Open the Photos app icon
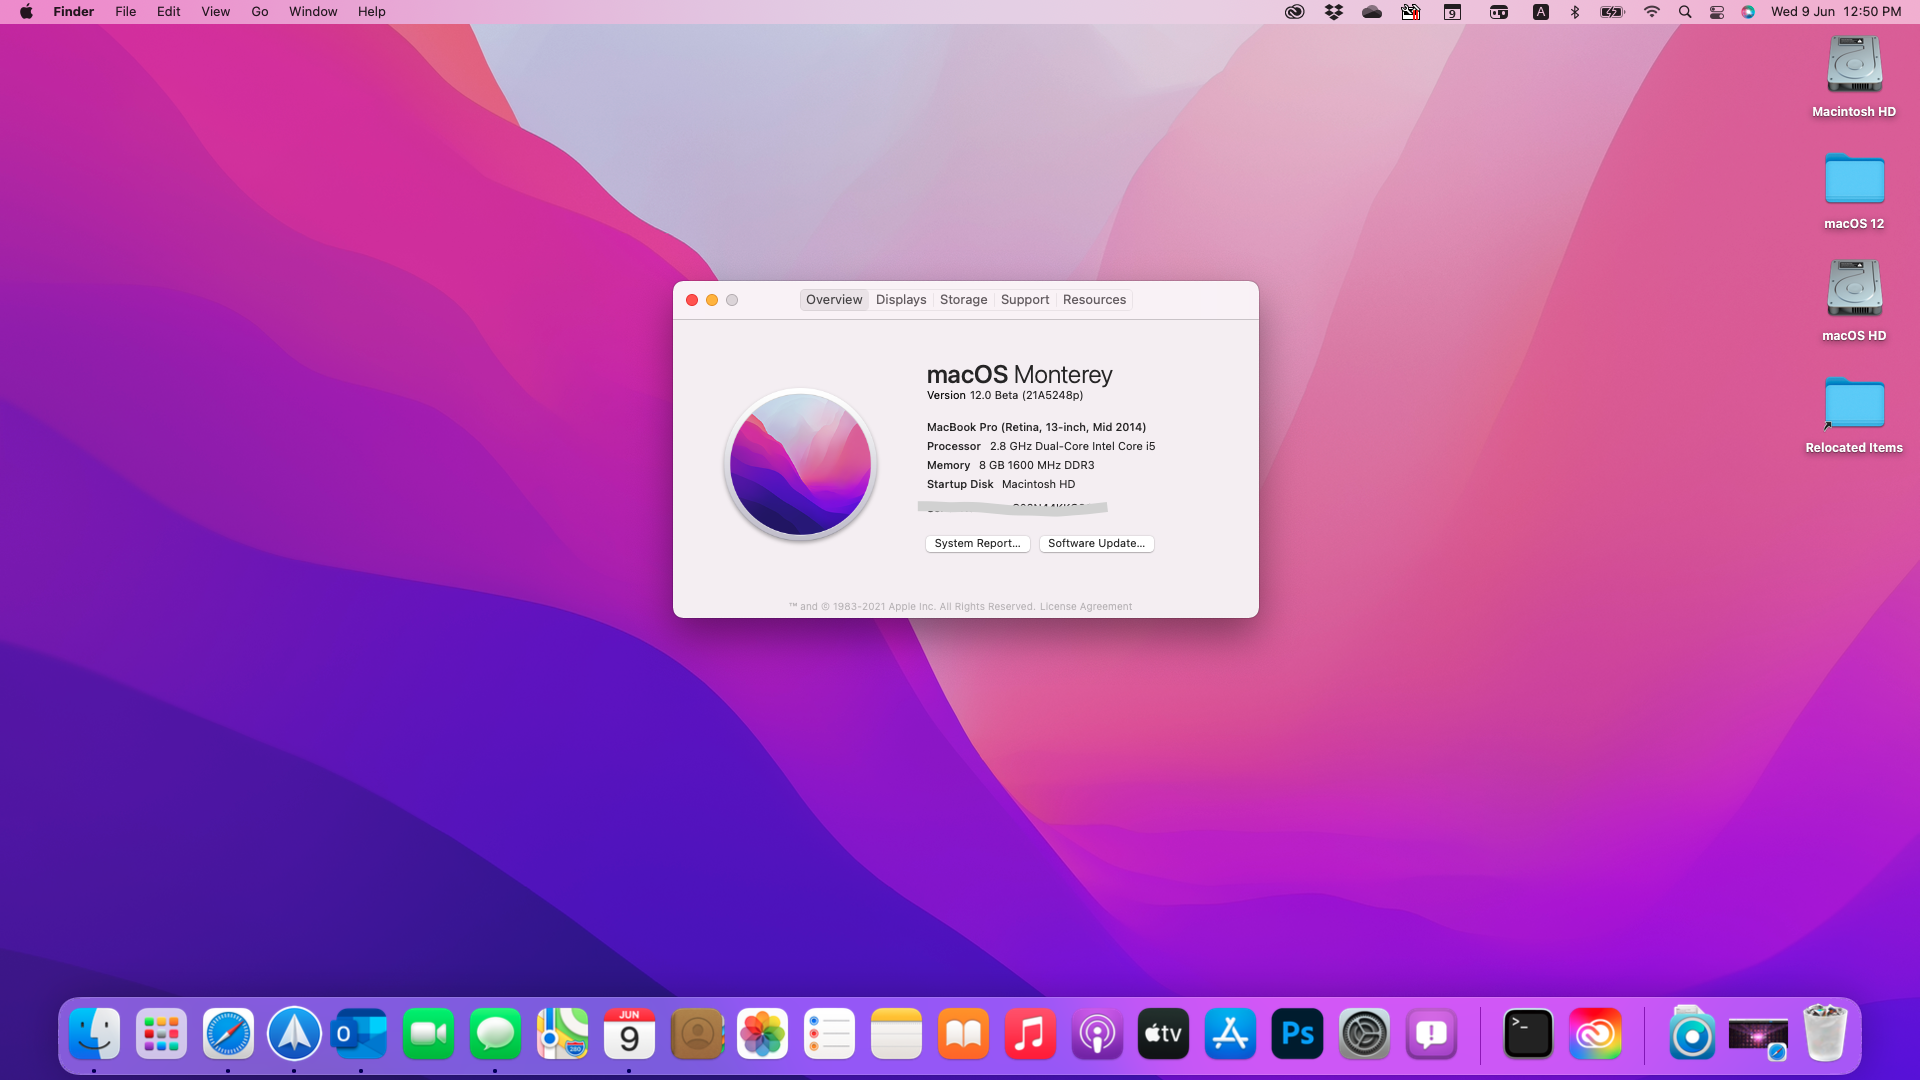Image resolution: width=1920 pixels, height=1080 pixels. click(x=762, y=1034)
